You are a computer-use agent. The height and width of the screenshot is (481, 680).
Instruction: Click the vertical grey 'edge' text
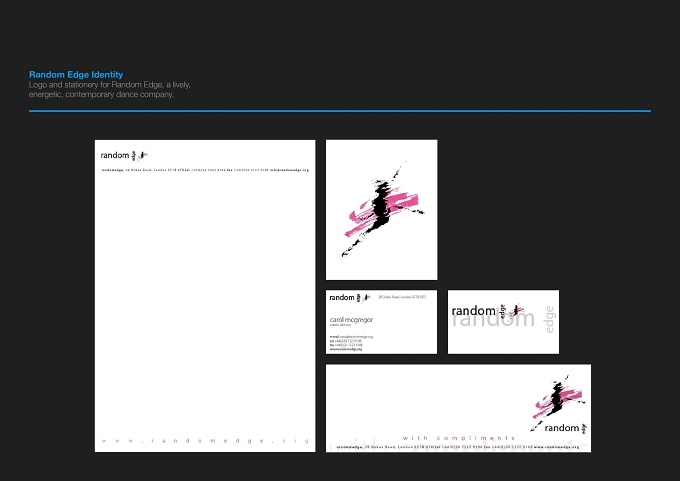(x=549, y=320)
